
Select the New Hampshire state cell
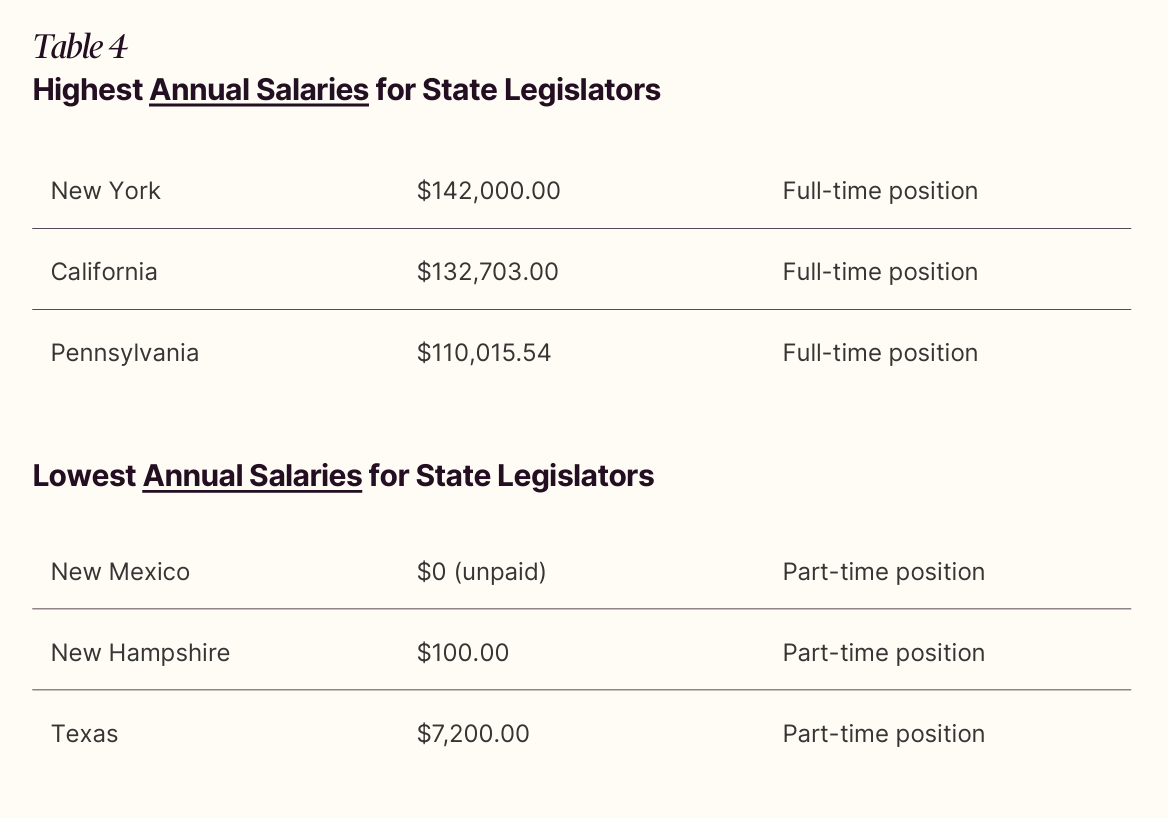[x=140, y=653]
